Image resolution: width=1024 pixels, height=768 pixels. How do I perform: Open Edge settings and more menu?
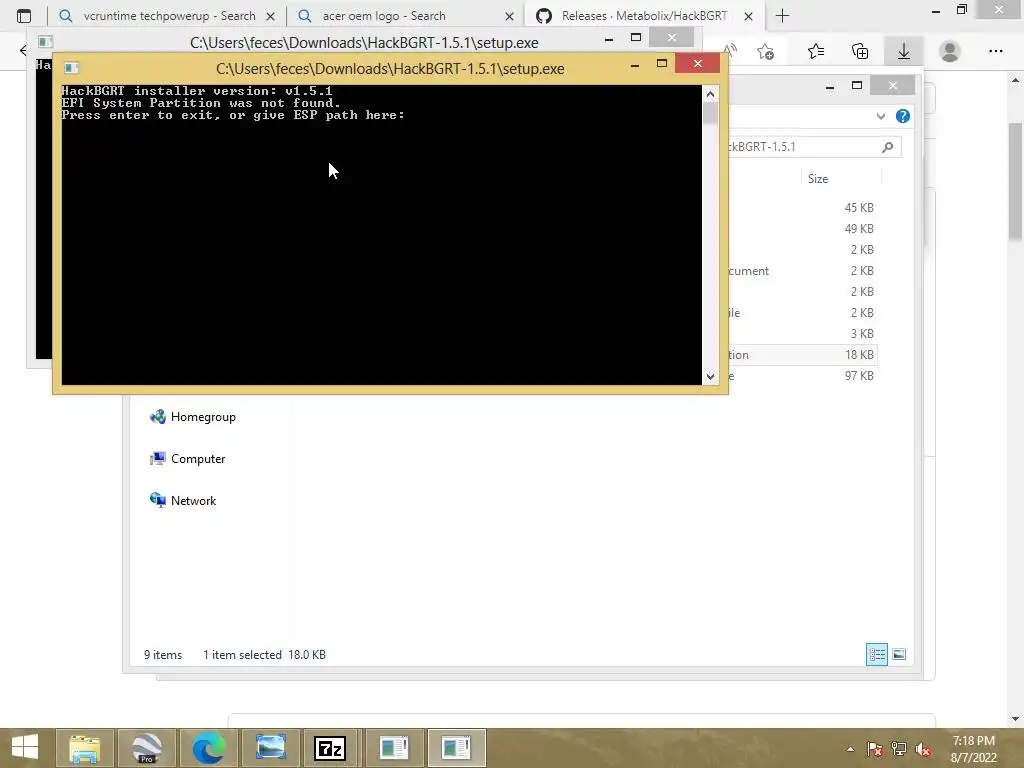click(x=995, y=51)
